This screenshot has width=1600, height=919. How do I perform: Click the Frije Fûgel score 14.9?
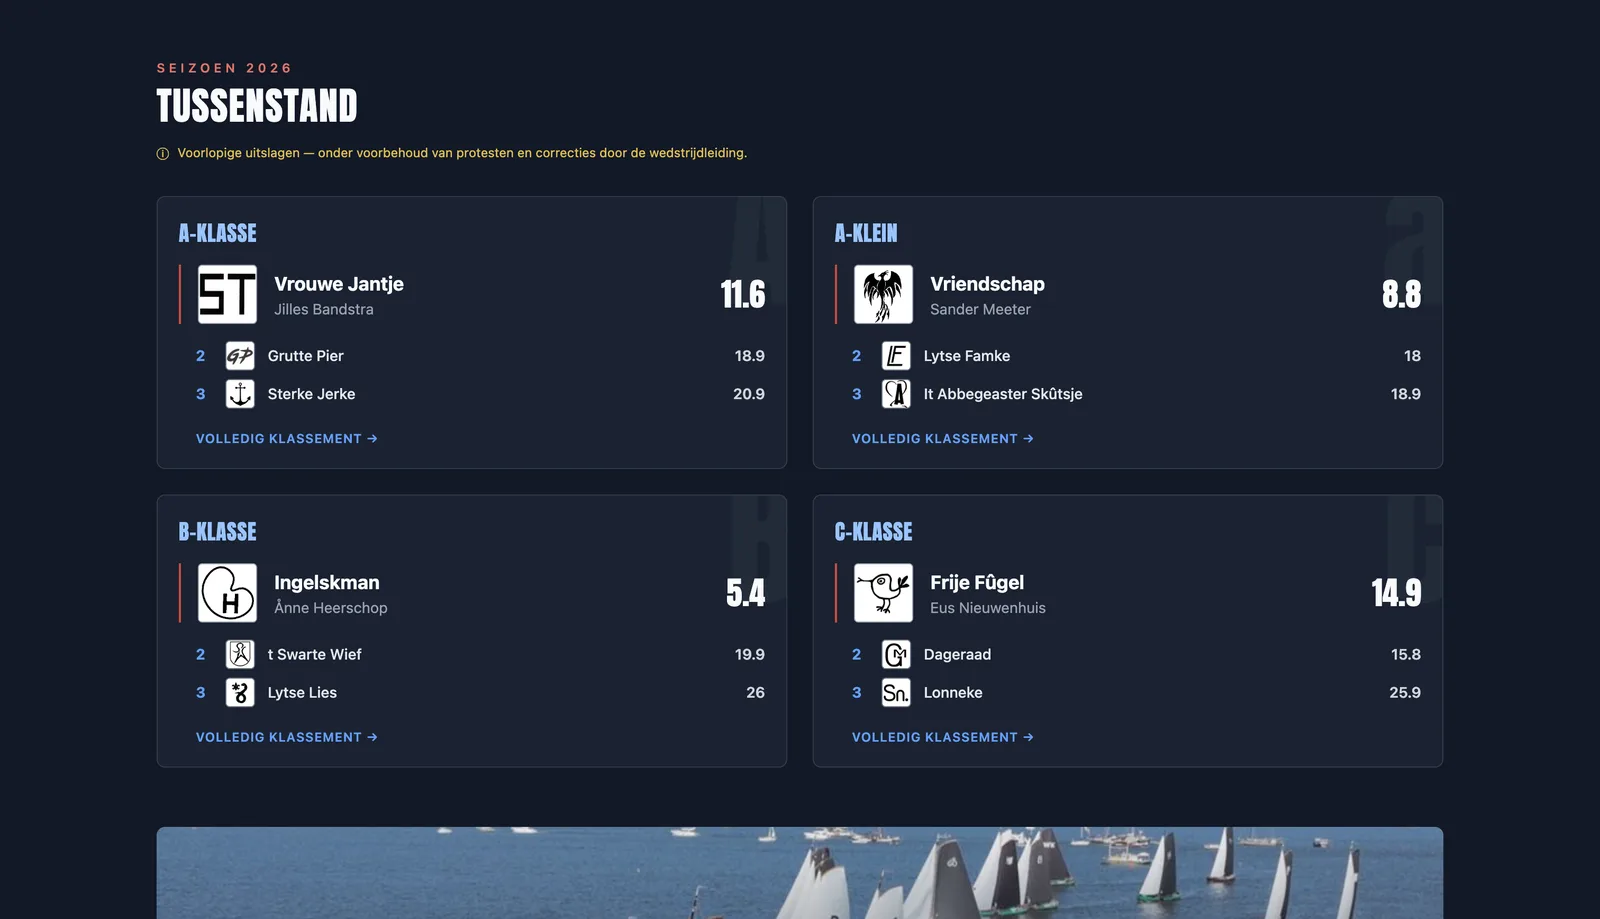point(1396,593)
